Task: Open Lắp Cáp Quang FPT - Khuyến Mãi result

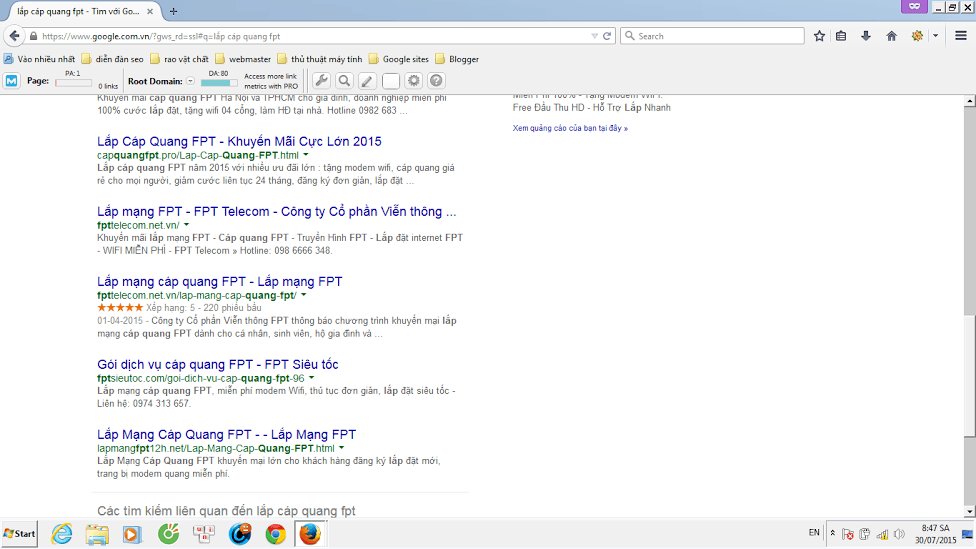Action: [x=239, y=141]
